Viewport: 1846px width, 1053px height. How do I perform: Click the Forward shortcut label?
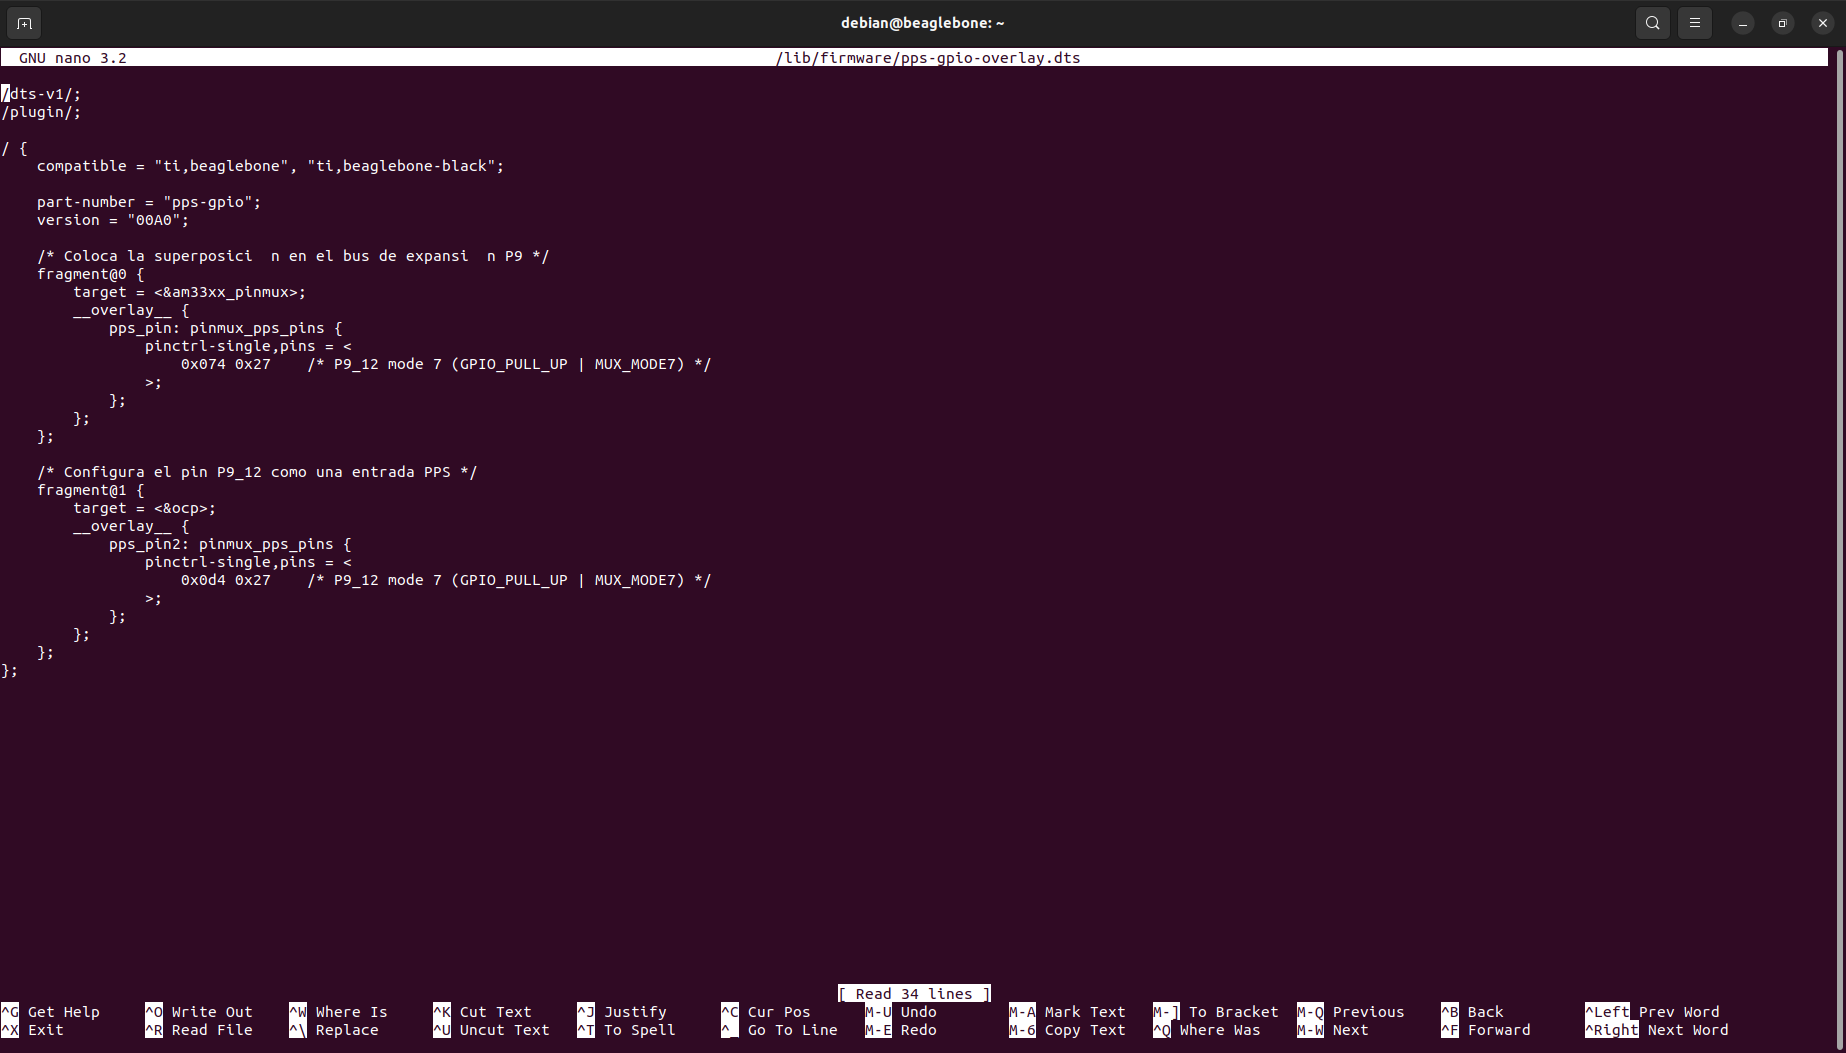pos(1499,1030)
